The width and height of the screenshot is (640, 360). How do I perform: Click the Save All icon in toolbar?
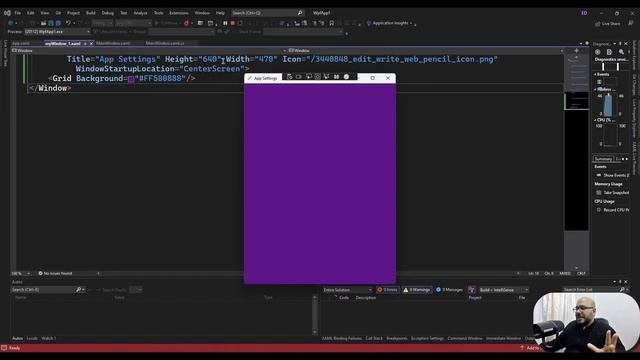[x=58, y=23]
